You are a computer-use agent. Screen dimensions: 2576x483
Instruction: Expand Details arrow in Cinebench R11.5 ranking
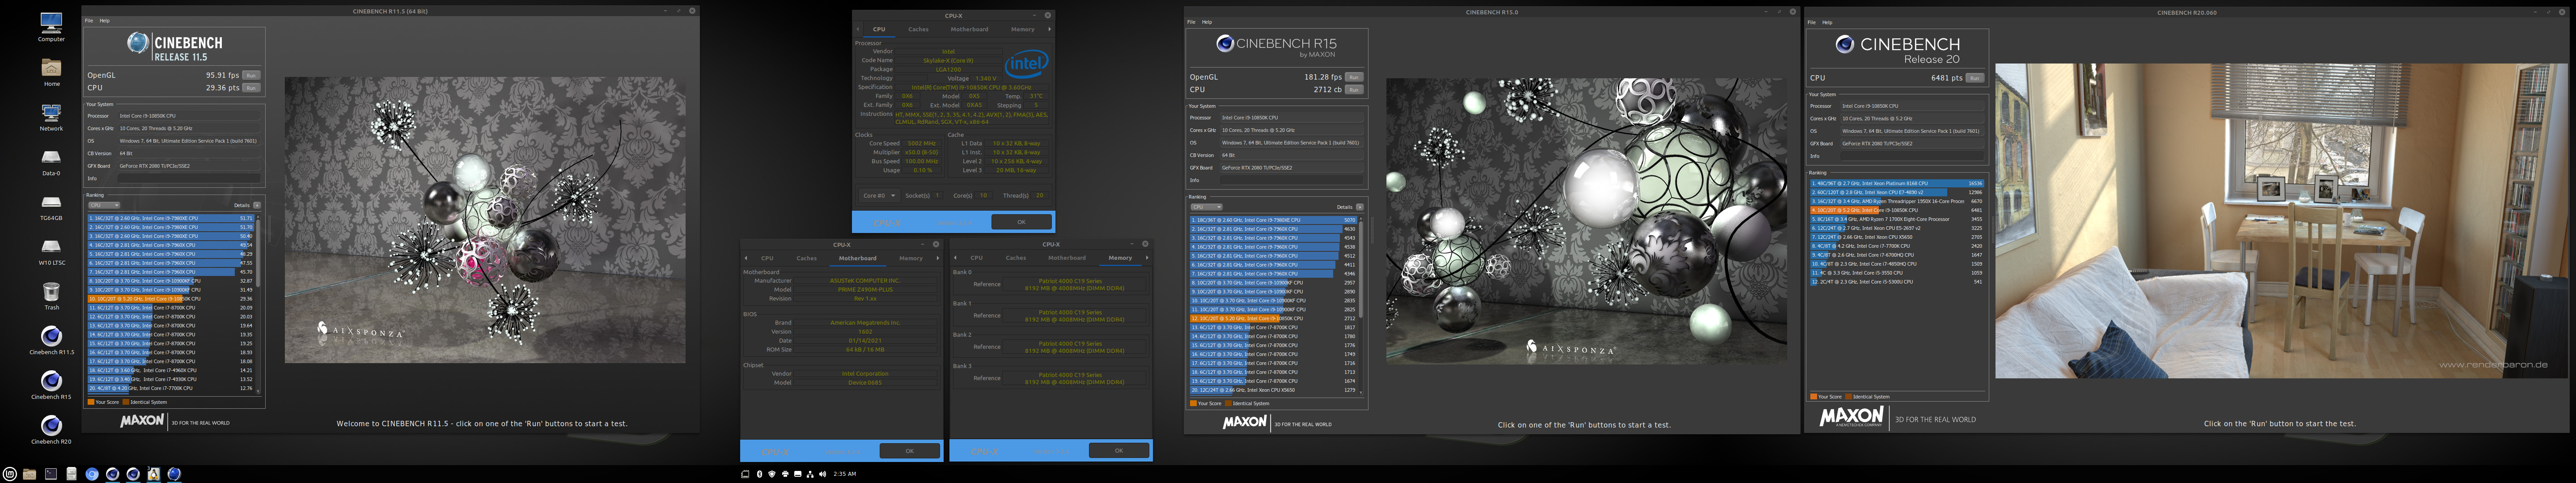[x=257, y=205]
